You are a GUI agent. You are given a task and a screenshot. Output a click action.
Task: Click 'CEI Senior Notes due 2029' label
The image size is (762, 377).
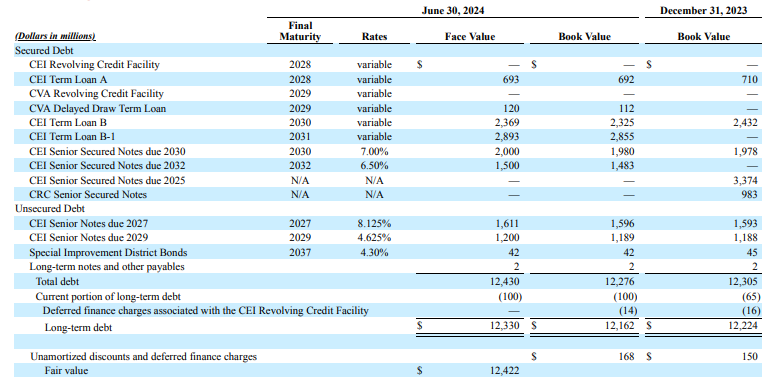point(88,237)
